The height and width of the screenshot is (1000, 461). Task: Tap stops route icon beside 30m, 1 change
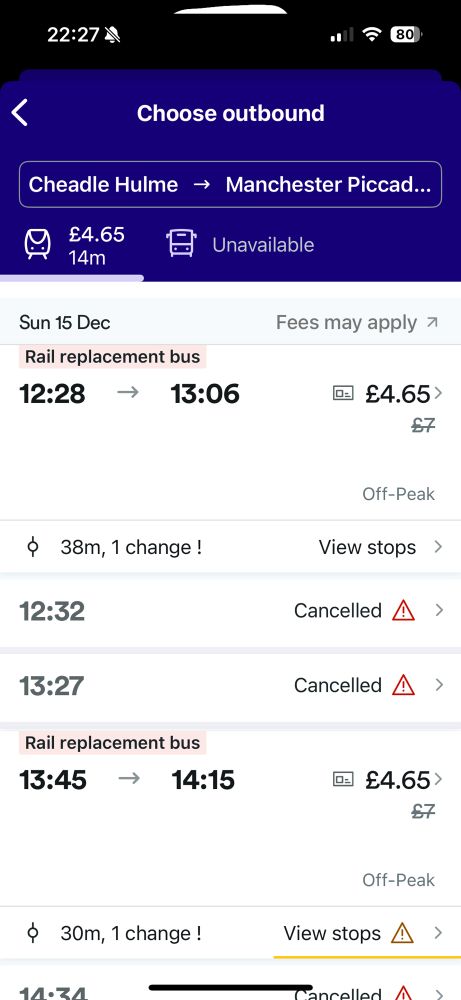tap(33, 934)
